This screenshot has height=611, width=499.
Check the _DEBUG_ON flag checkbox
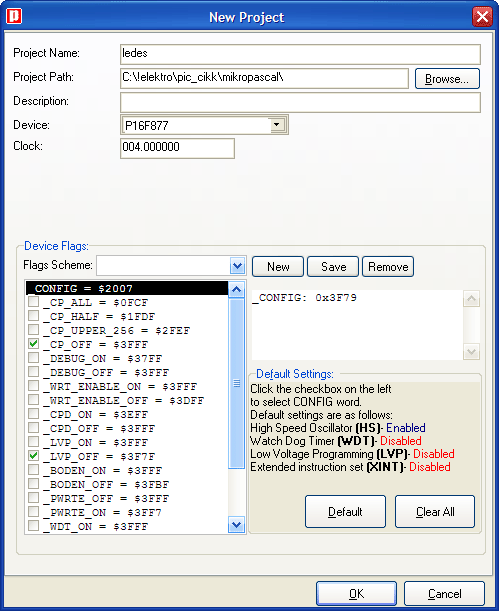coord(34,358)
